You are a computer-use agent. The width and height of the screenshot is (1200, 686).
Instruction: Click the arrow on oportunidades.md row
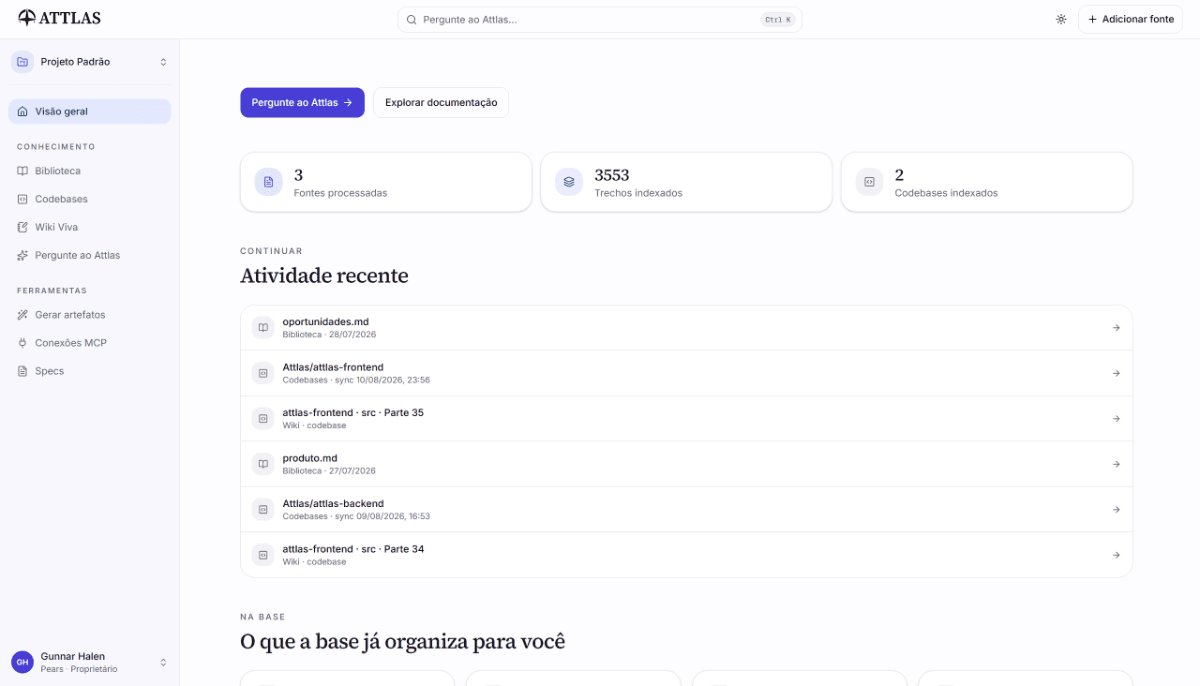(1116, 328)
